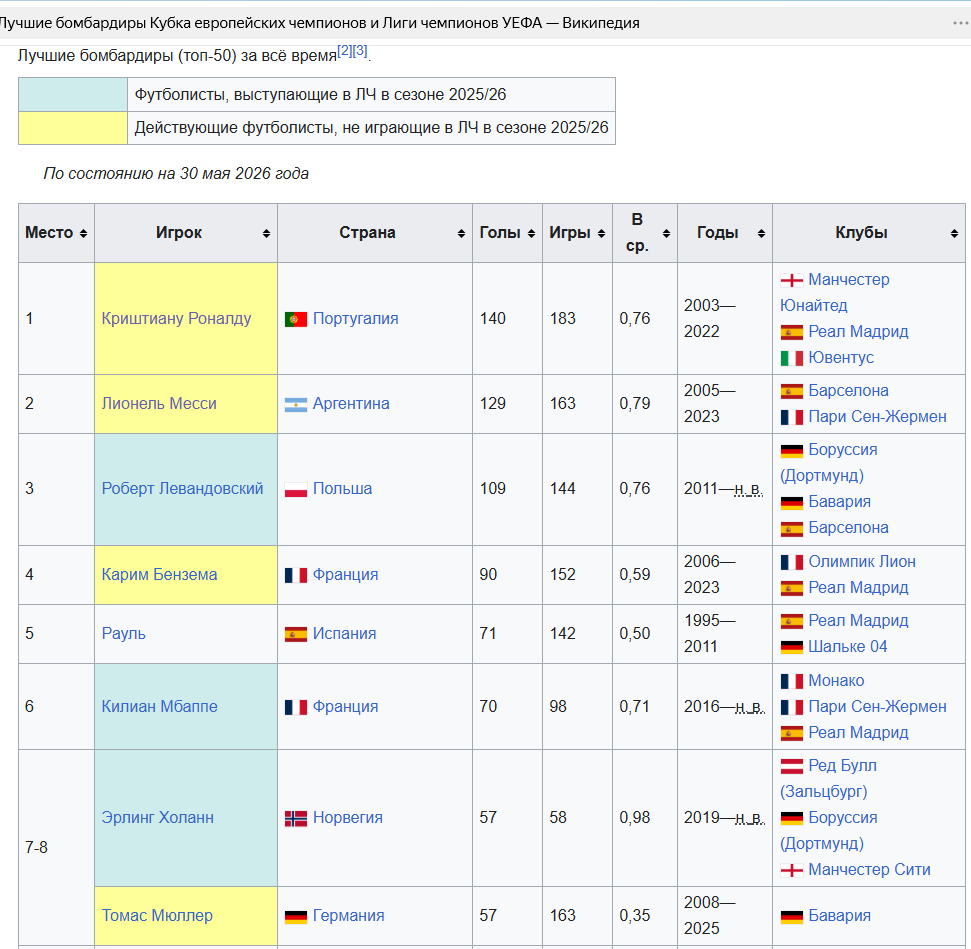Open Манчестер Сити club link
The height and width of the screenshot is (949, 971).
point(869,869)
